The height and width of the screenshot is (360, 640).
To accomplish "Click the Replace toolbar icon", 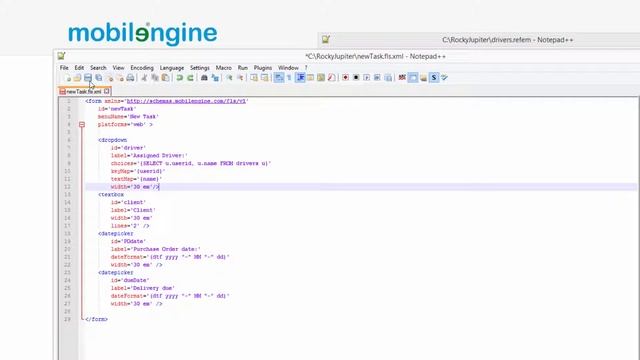I will tap(215, 78).
